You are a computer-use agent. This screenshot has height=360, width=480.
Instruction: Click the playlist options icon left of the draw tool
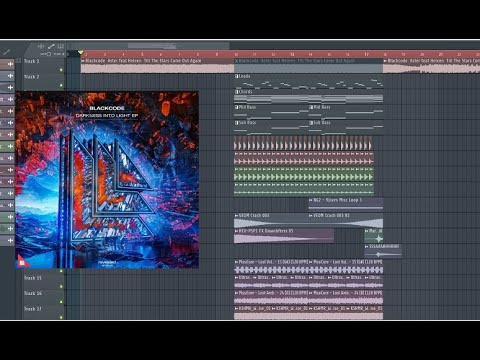click(41, 46)
